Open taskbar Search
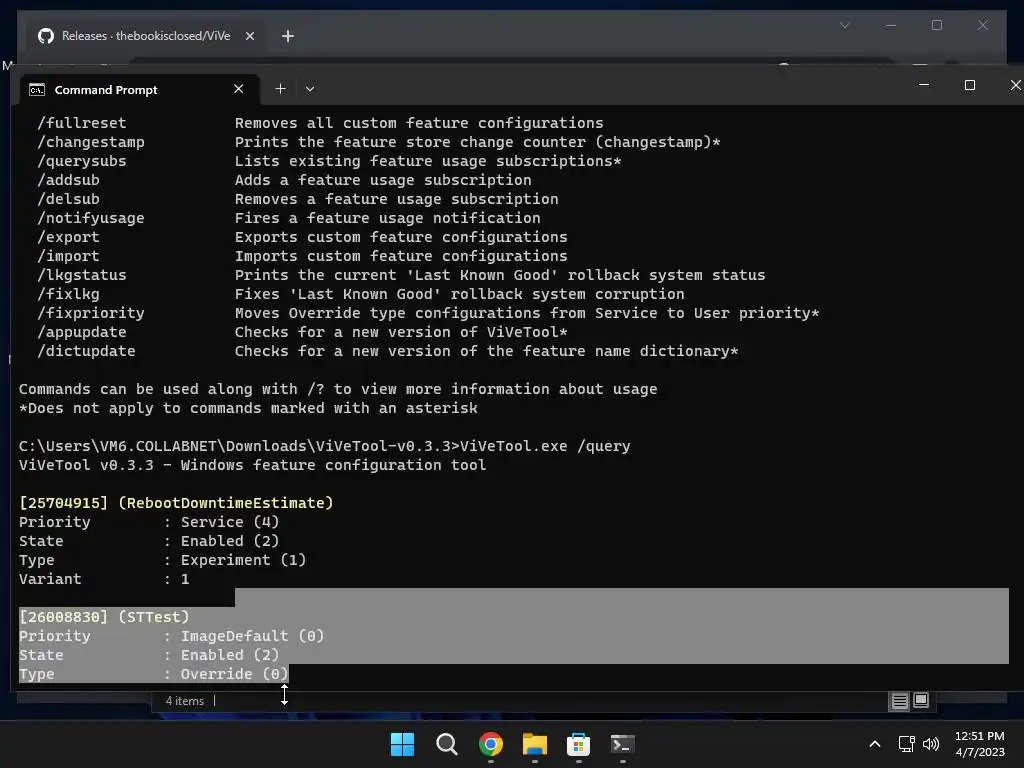 coord(447,744)
